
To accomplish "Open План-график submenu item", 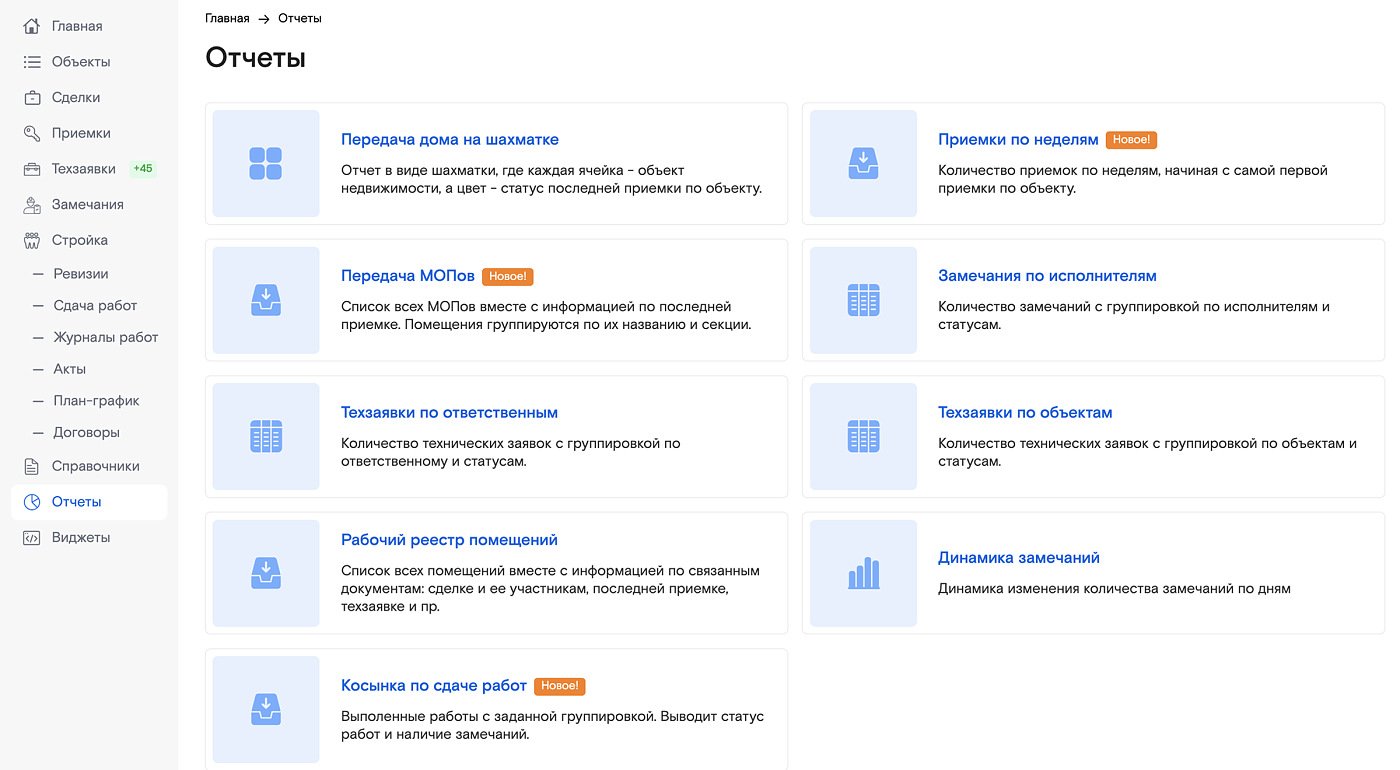I will click(96, 401).
